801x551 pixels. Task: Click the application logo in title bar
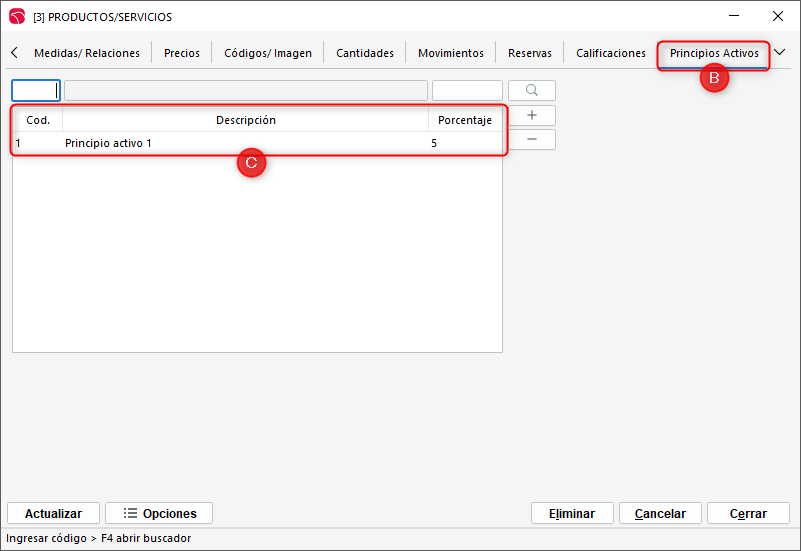click(x=16, y=16)
